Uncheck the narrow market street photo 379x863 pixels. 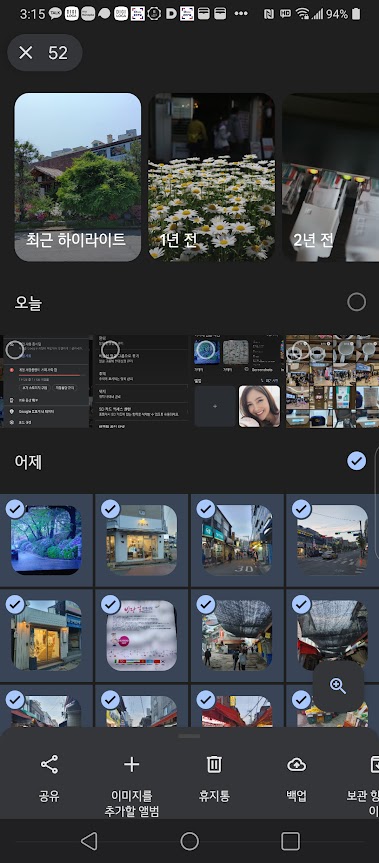click(x=206, y=510)
